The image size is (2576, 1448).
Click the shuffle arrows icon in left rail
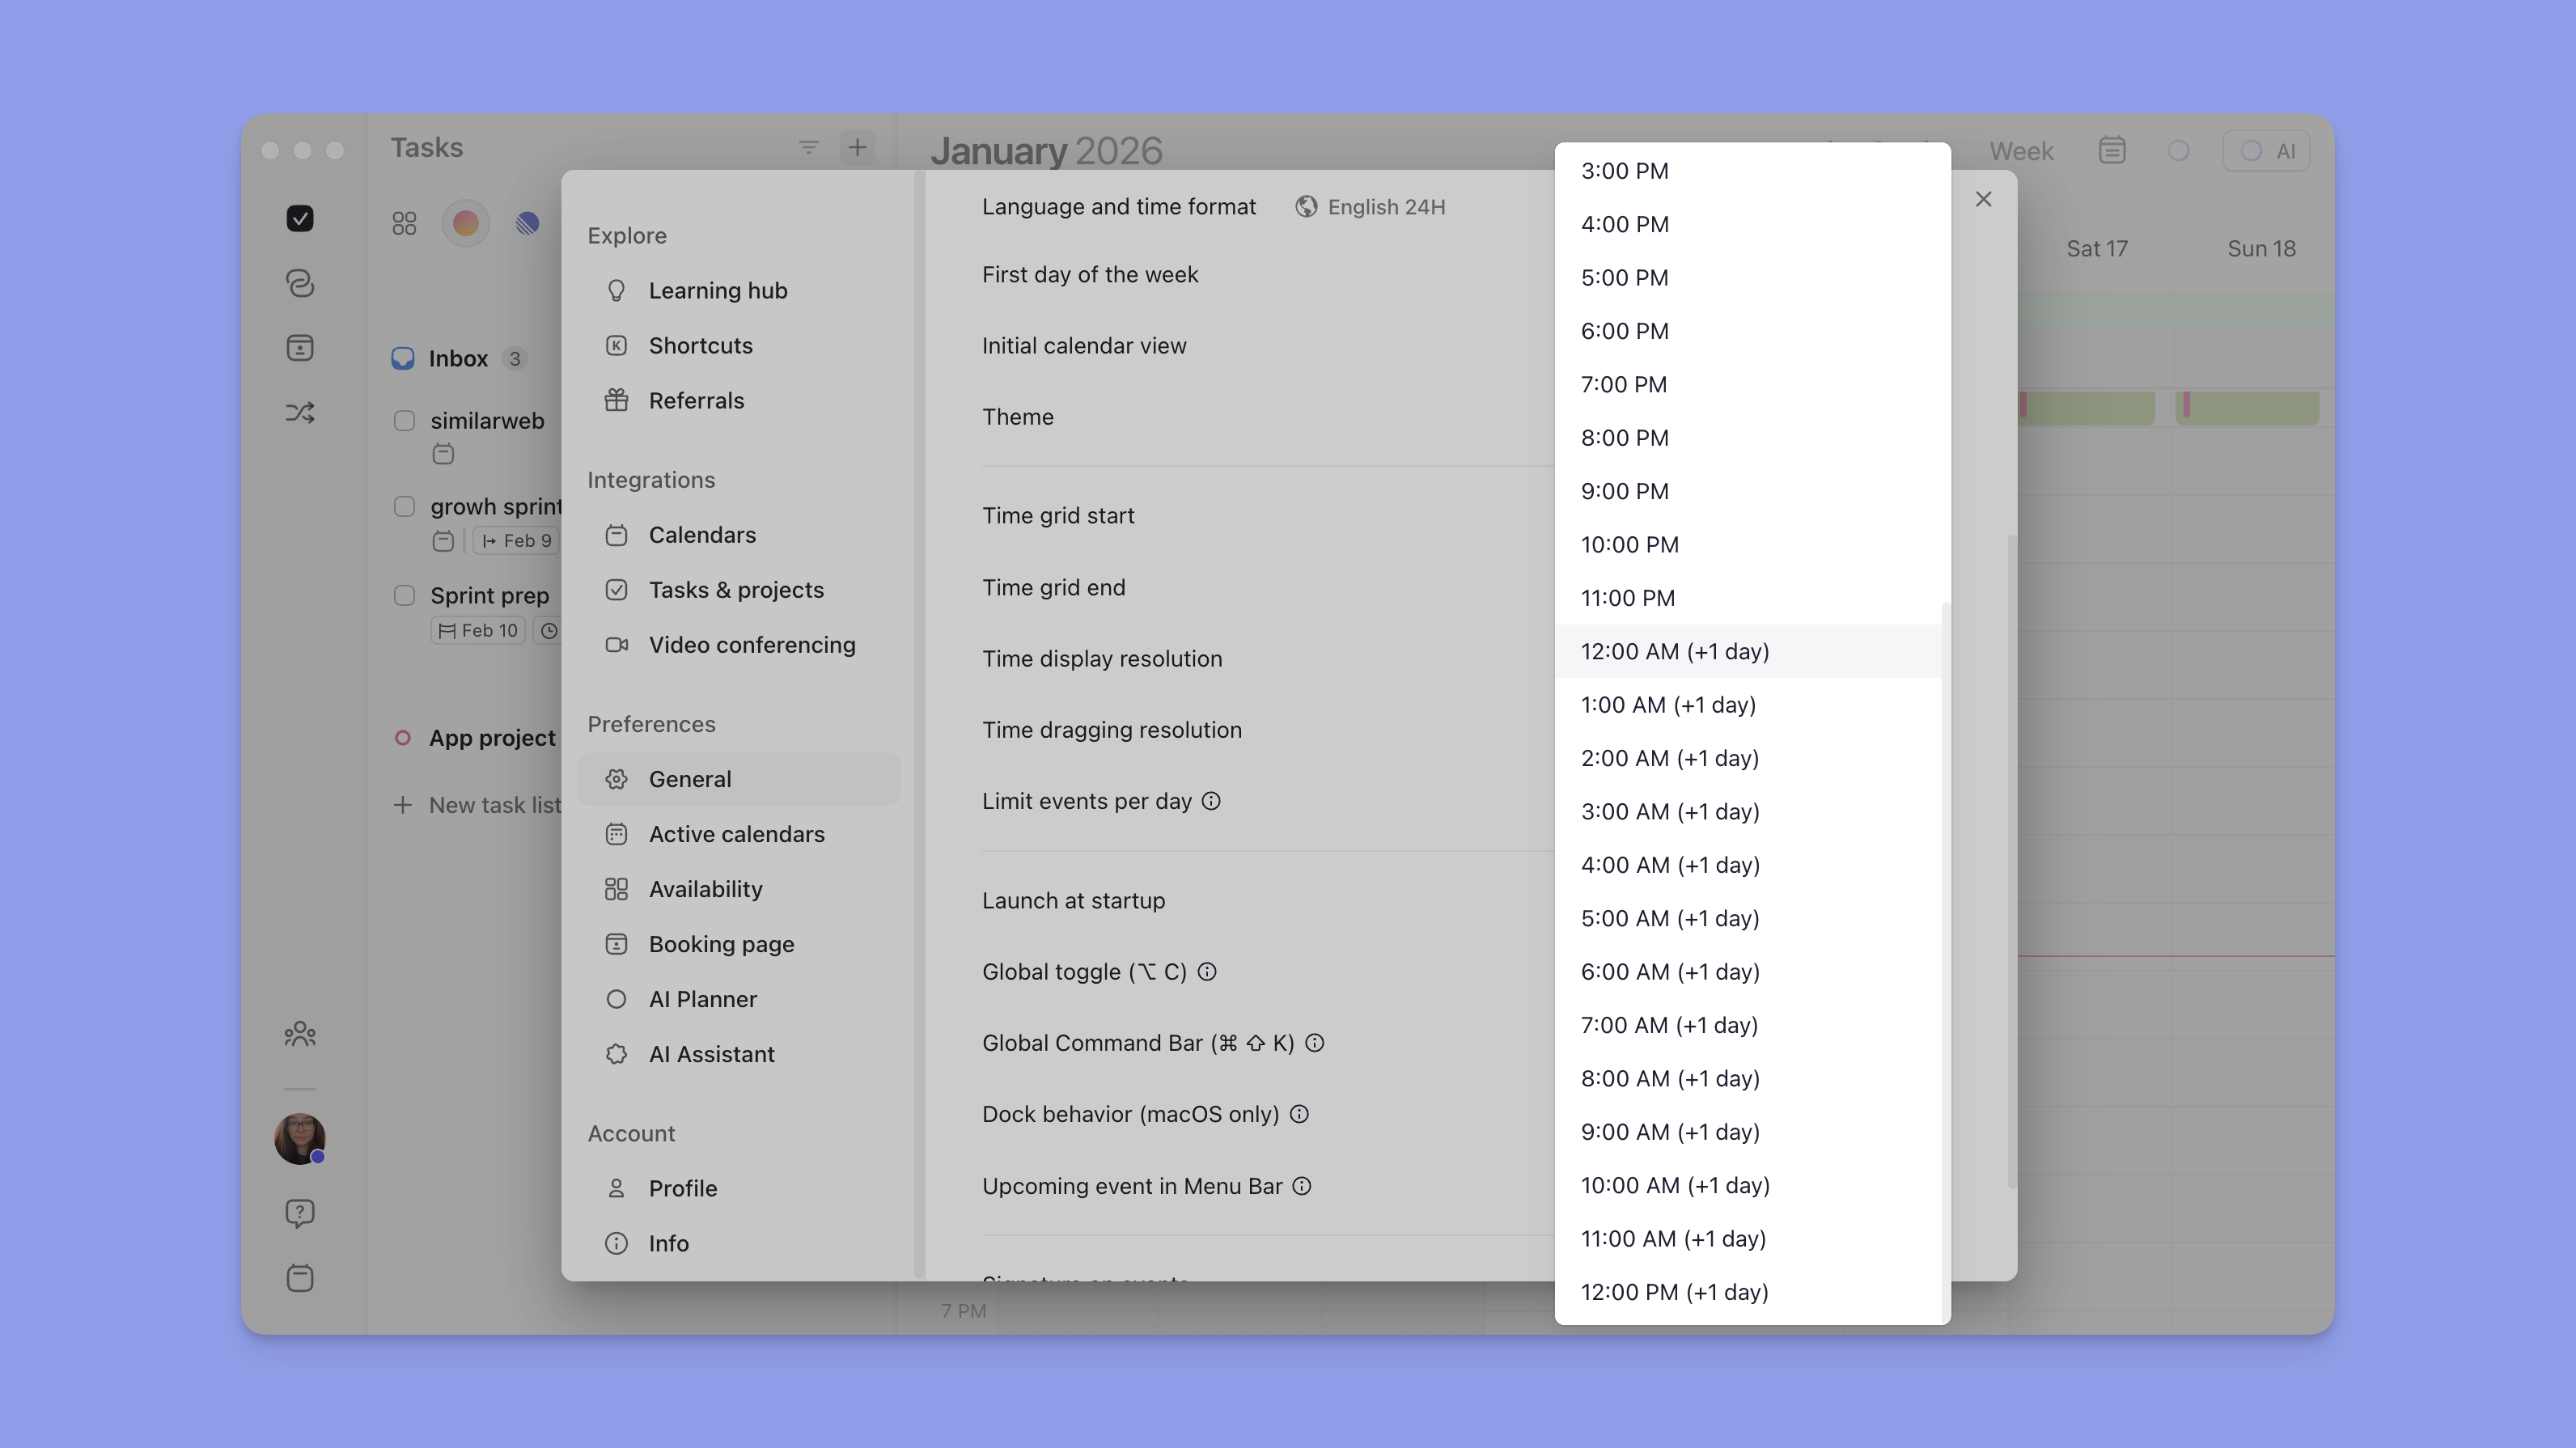point(300,412)
